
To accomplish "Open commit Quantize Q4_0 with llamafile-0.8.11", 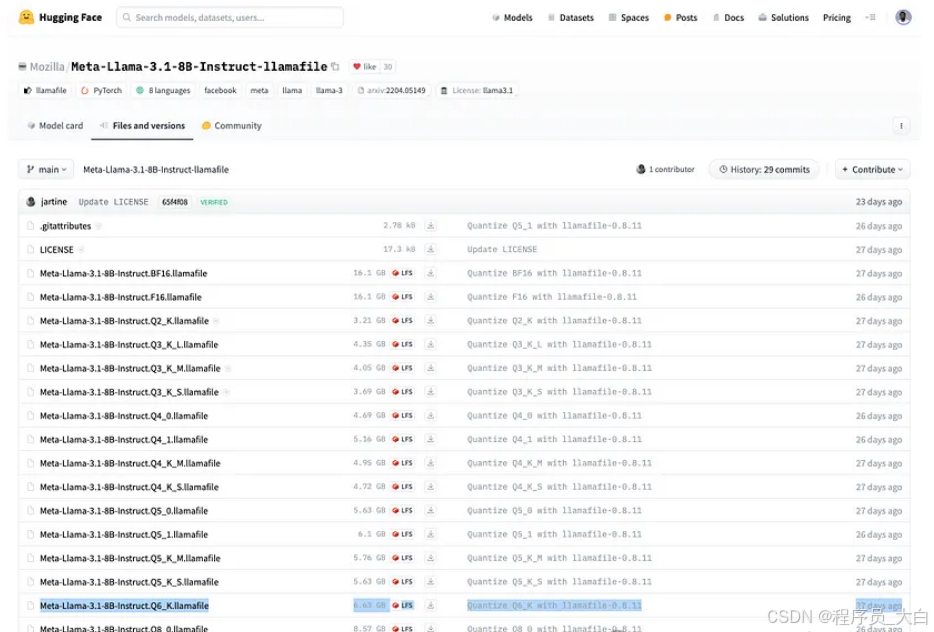I will (555, 416).
